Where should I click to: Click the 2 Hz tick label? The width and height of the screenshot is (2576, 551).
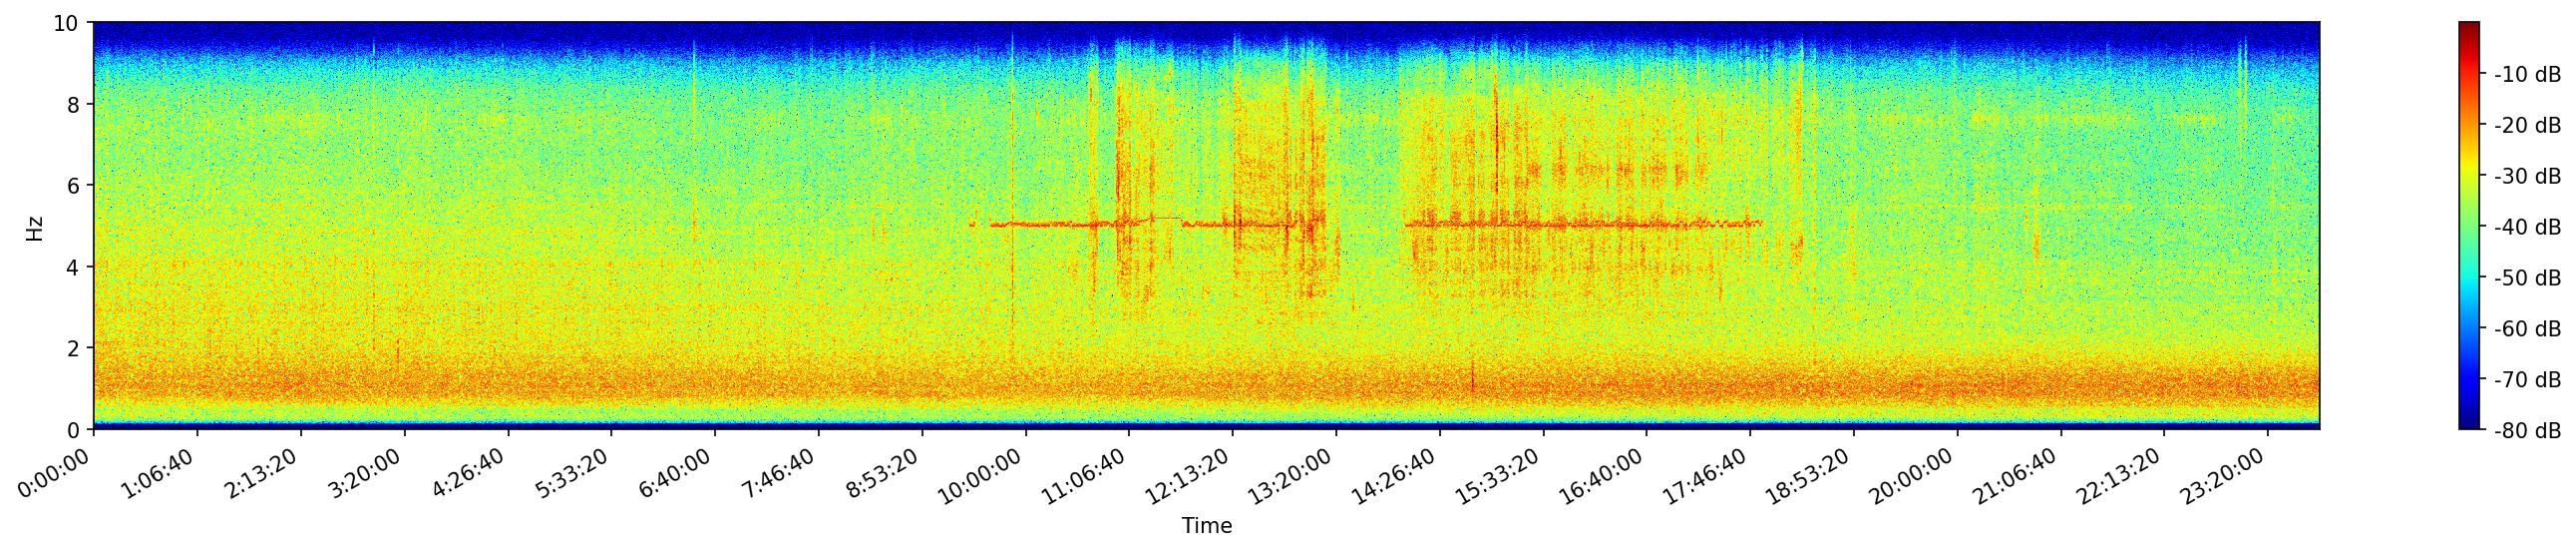[74, 348]
